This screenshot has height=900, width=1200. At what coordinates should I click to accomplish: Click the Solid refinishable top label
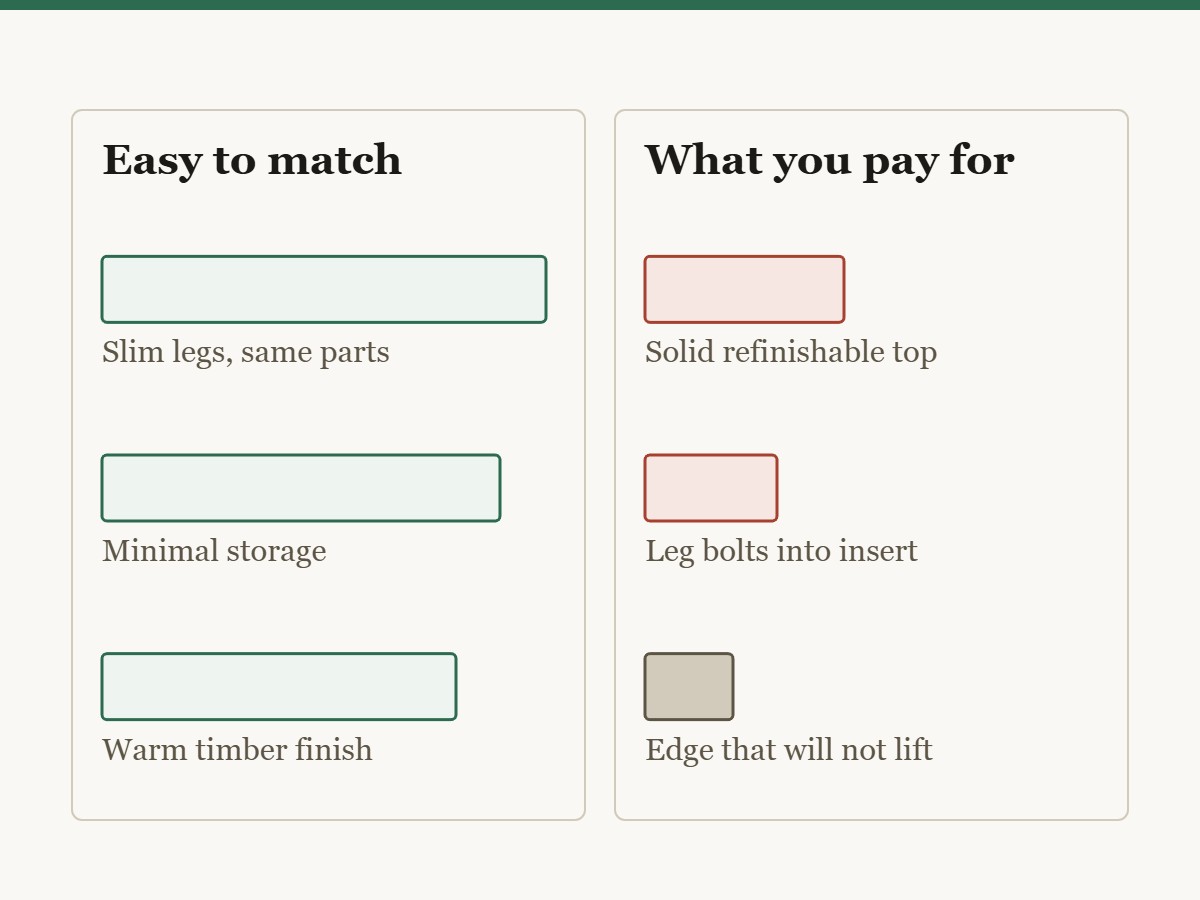(791, 352)
